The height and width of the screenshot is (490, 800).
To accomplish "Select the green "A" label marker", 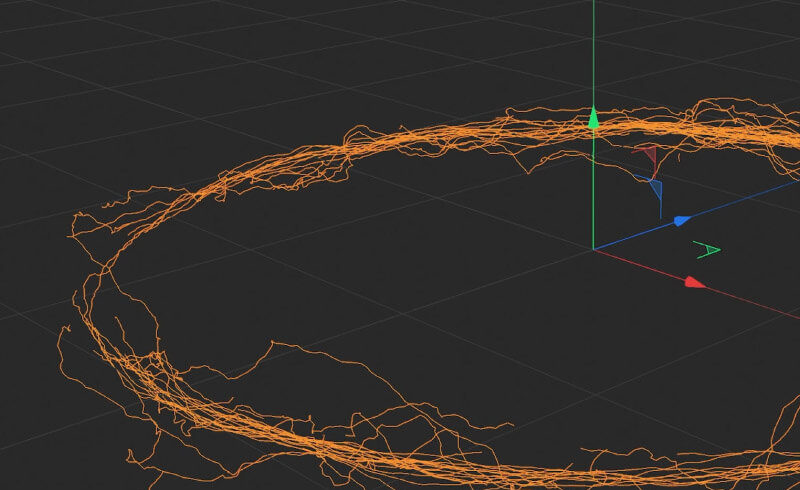I will point(707,250).
